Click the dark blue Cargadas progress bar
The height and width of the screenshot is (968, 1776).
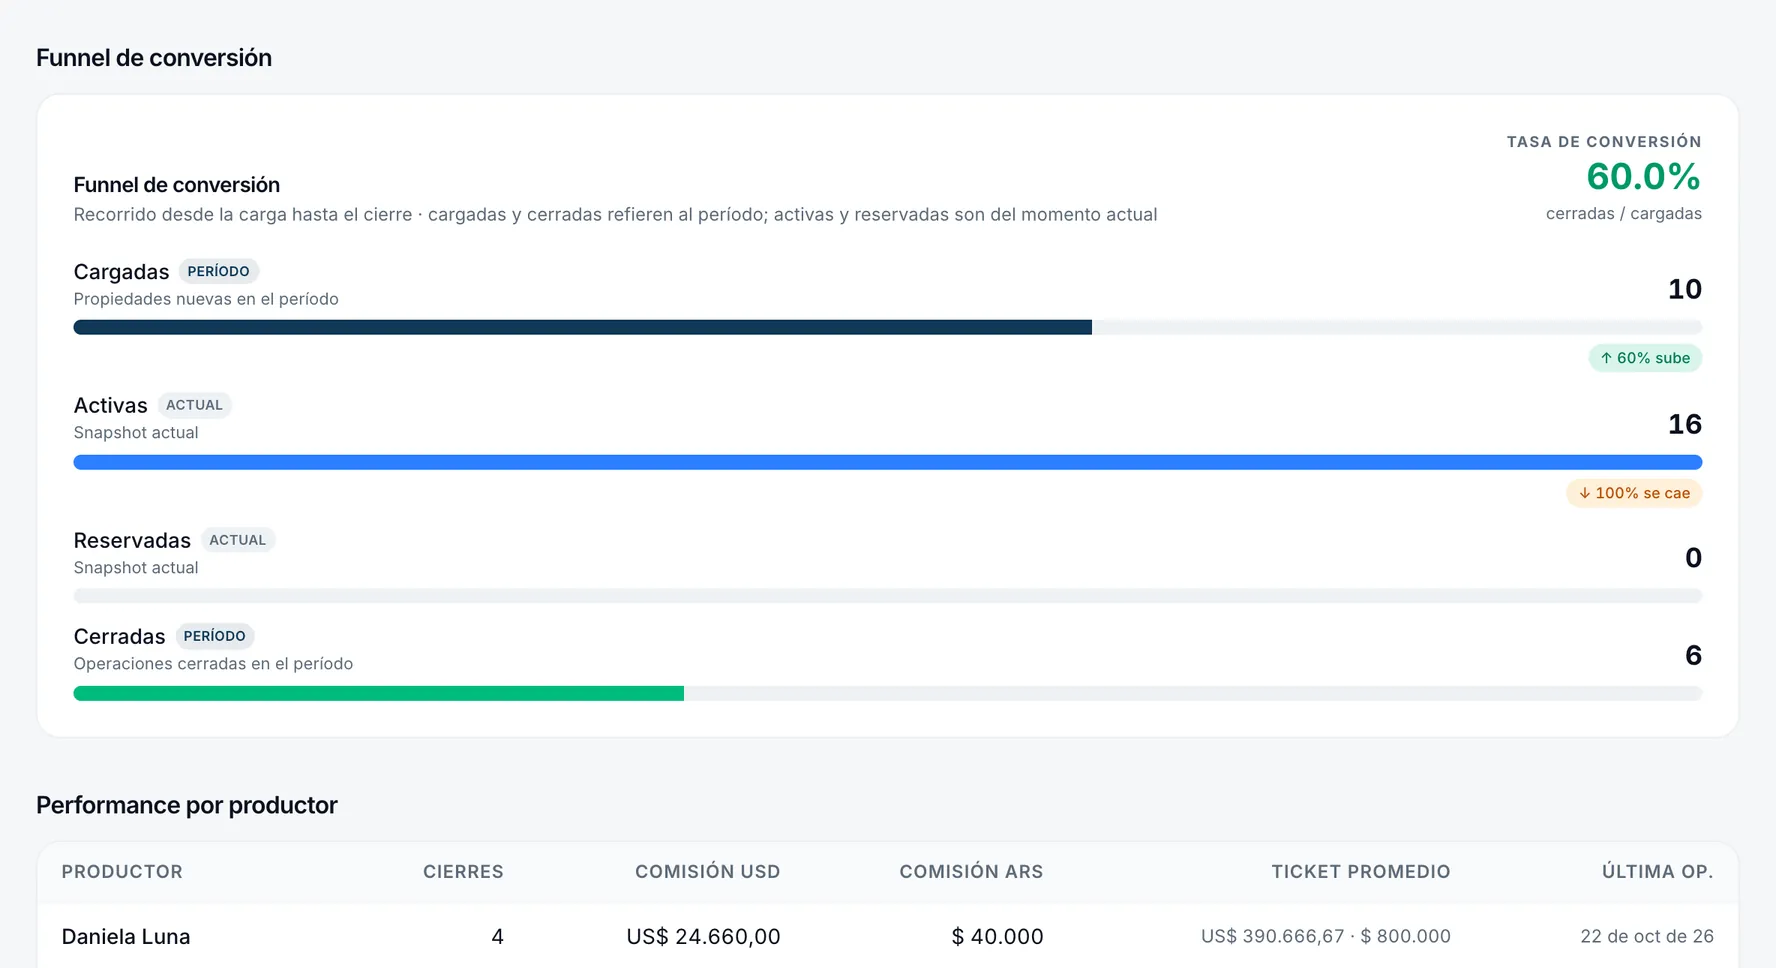click(x=582, y=327)
